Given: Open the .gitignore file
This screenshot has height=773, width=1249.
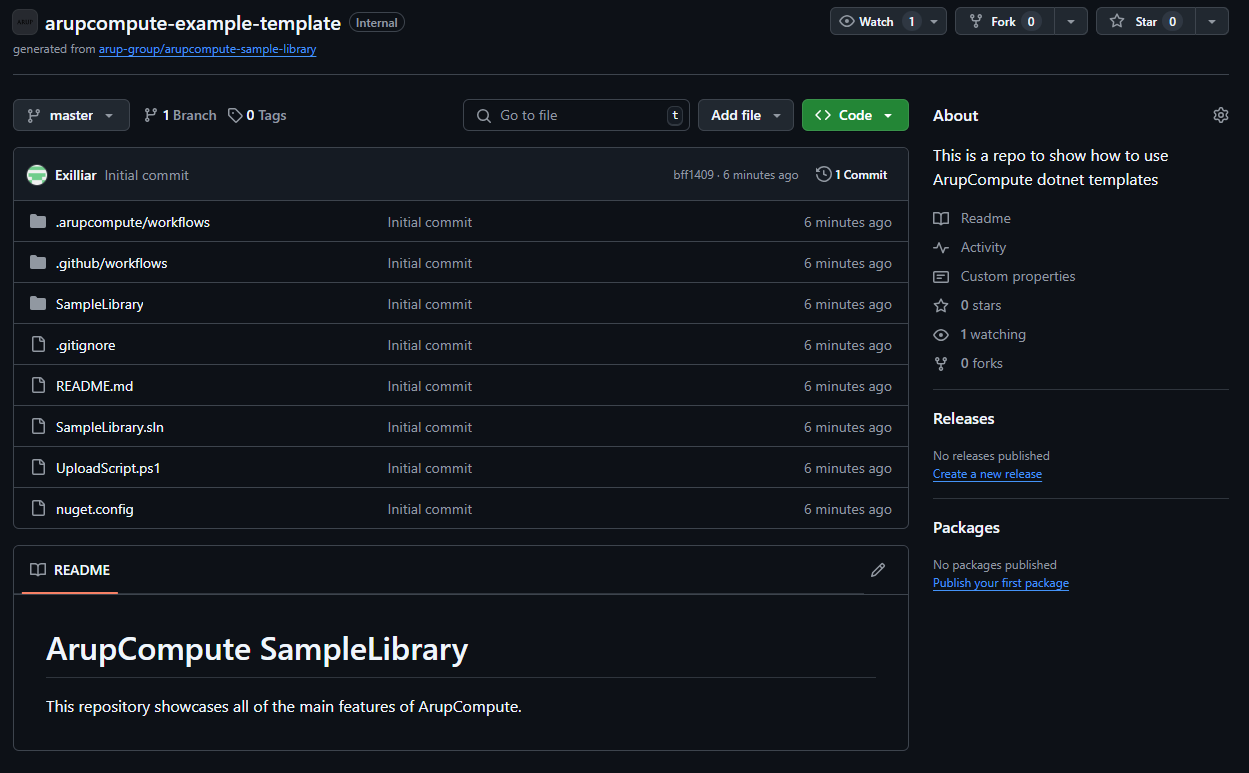Looking at the screenshot, I should pyautogui.click(x=86, y=345).
